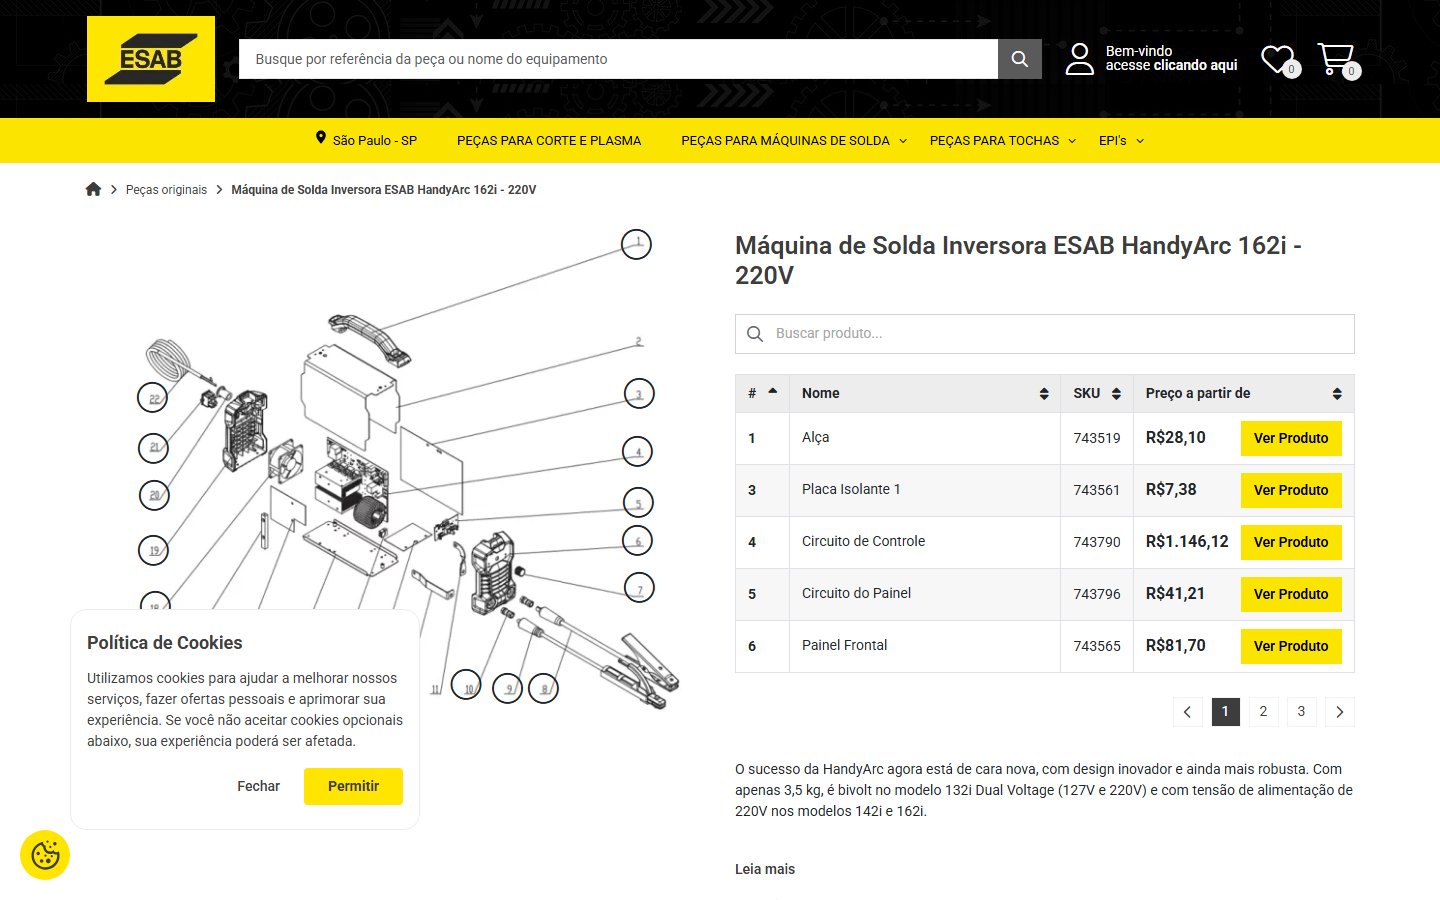This screenshot has width=1440, height=900.
Task: Click part number 5 circle on diagram
Action: (638, 502)
